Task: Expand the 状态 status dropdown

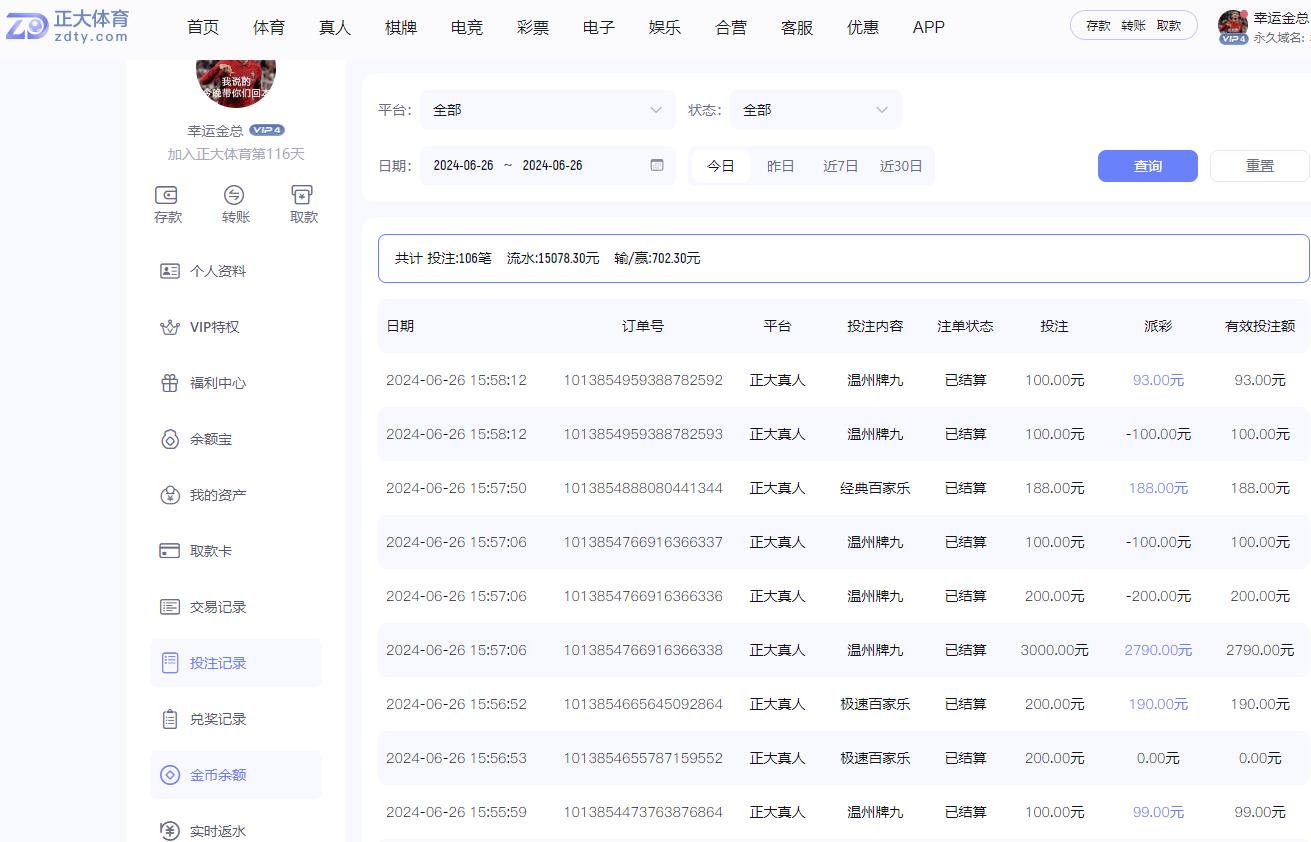Action: pos(815,110)
